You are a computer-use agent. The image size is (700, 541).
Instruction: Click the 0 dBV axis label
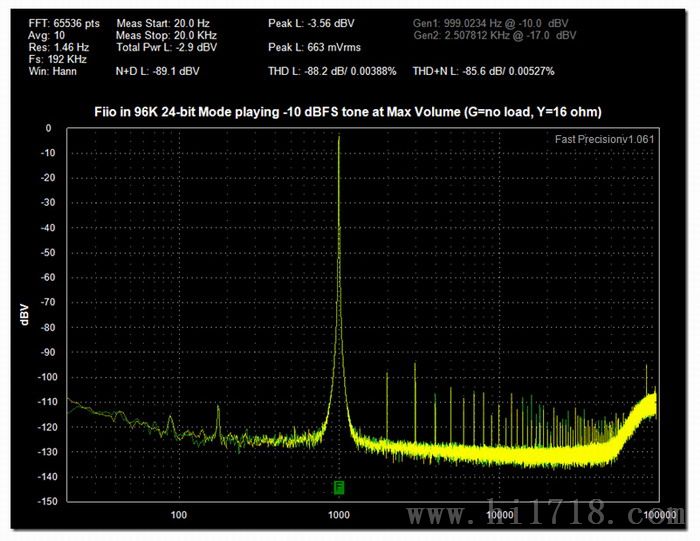point(49,129)
